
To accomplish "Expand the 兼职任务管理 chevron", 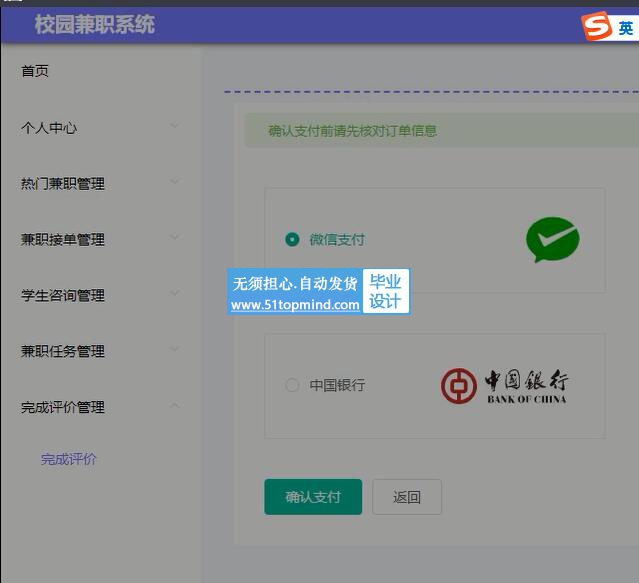I will pos(174,349).
